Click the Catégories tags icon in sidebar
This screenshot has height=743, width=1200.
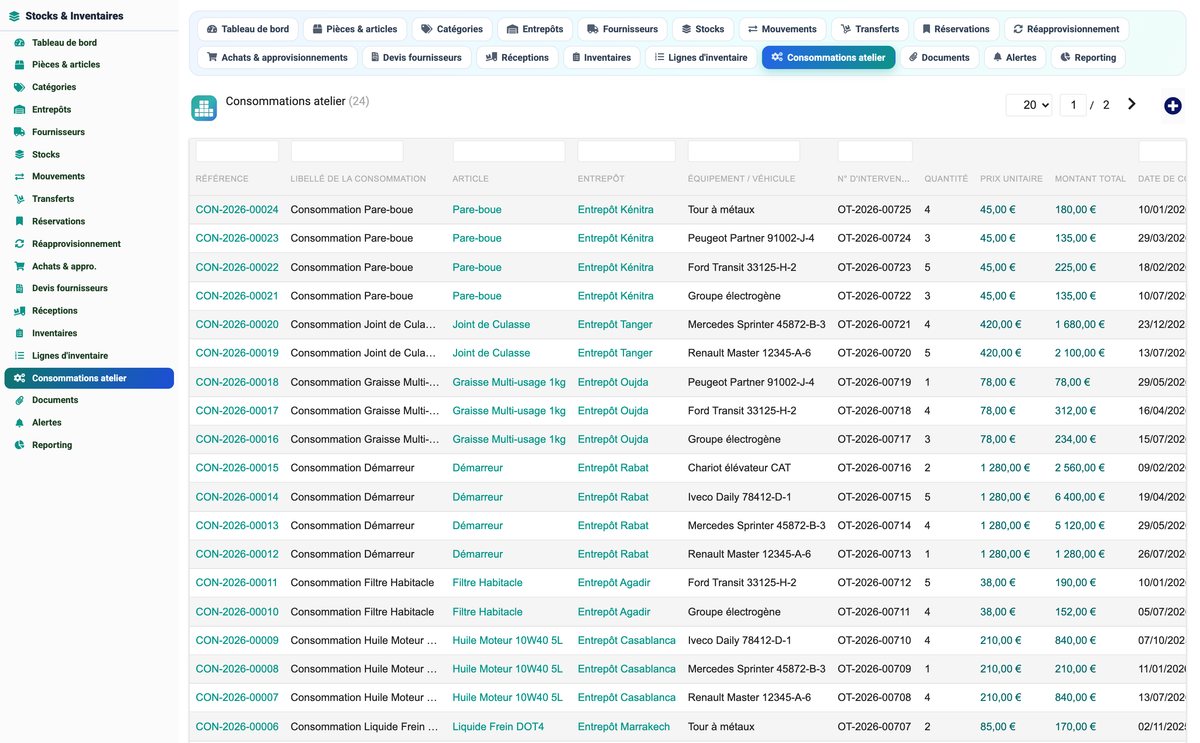click(19, 87)
